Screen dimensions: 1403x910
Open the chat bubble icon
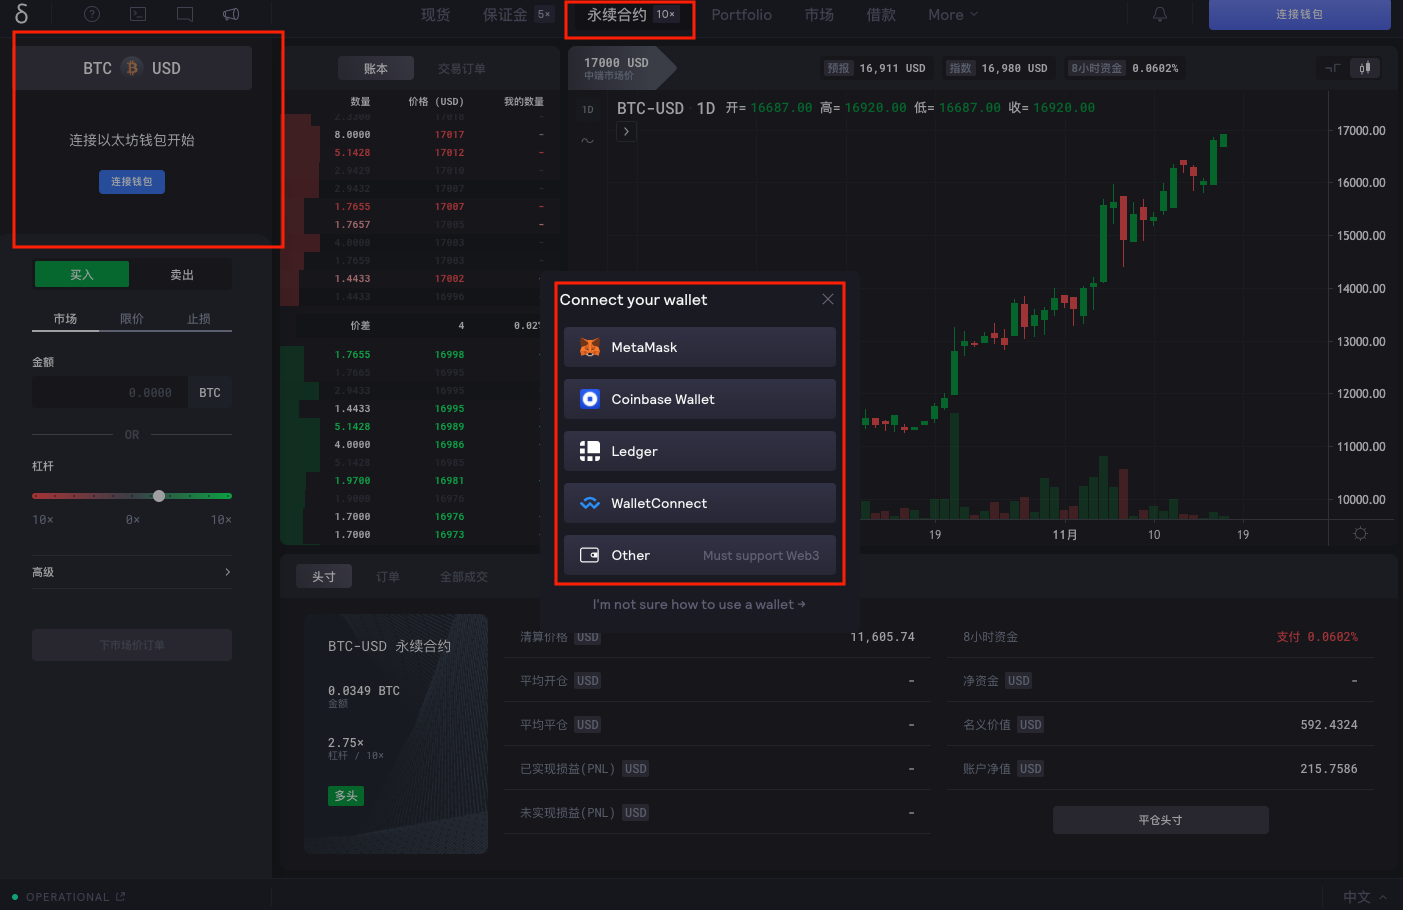coord(185,14)
